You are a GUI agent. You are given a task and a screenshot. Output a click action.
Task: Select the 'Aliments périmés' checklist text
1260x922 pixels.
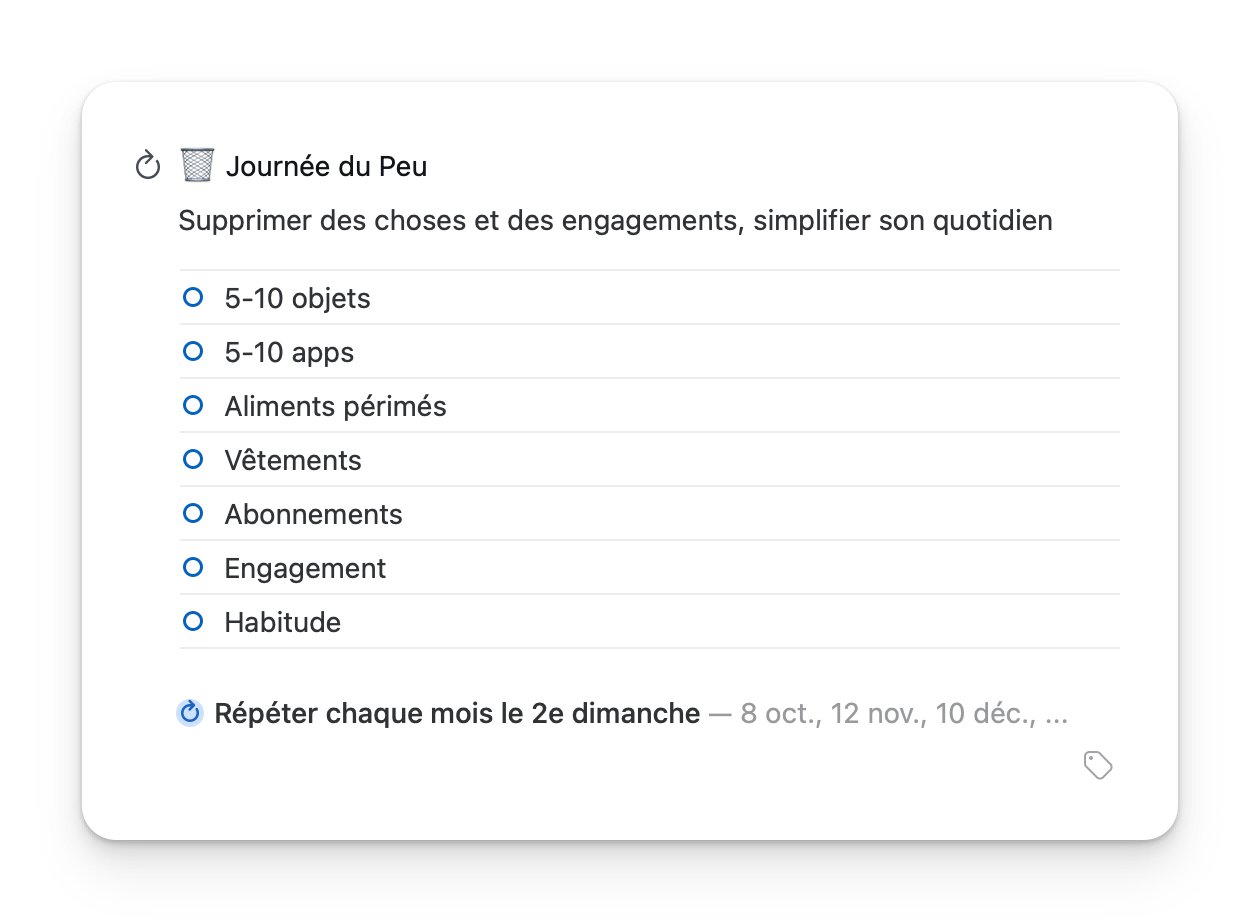[x=335, y=407]
